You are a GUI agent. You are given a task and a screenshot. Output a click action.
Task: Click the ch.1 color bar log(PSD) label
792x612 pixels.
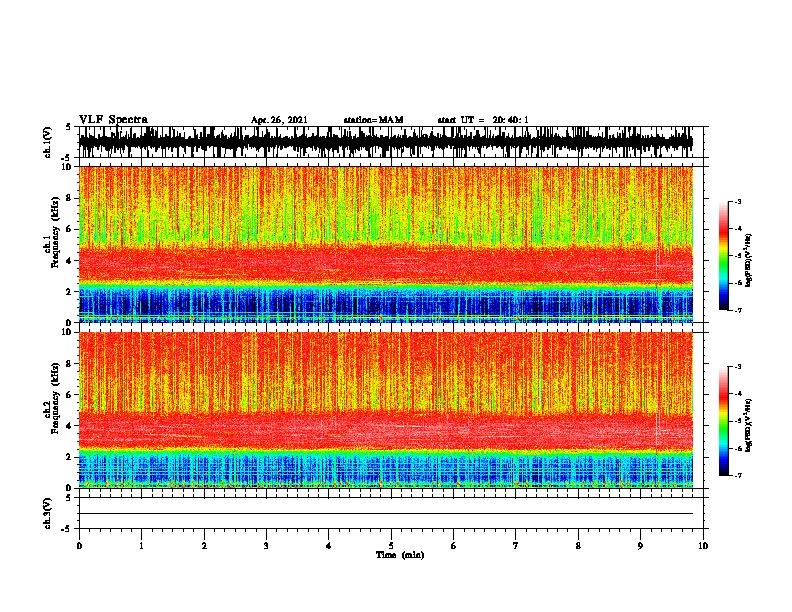(749, 260)
